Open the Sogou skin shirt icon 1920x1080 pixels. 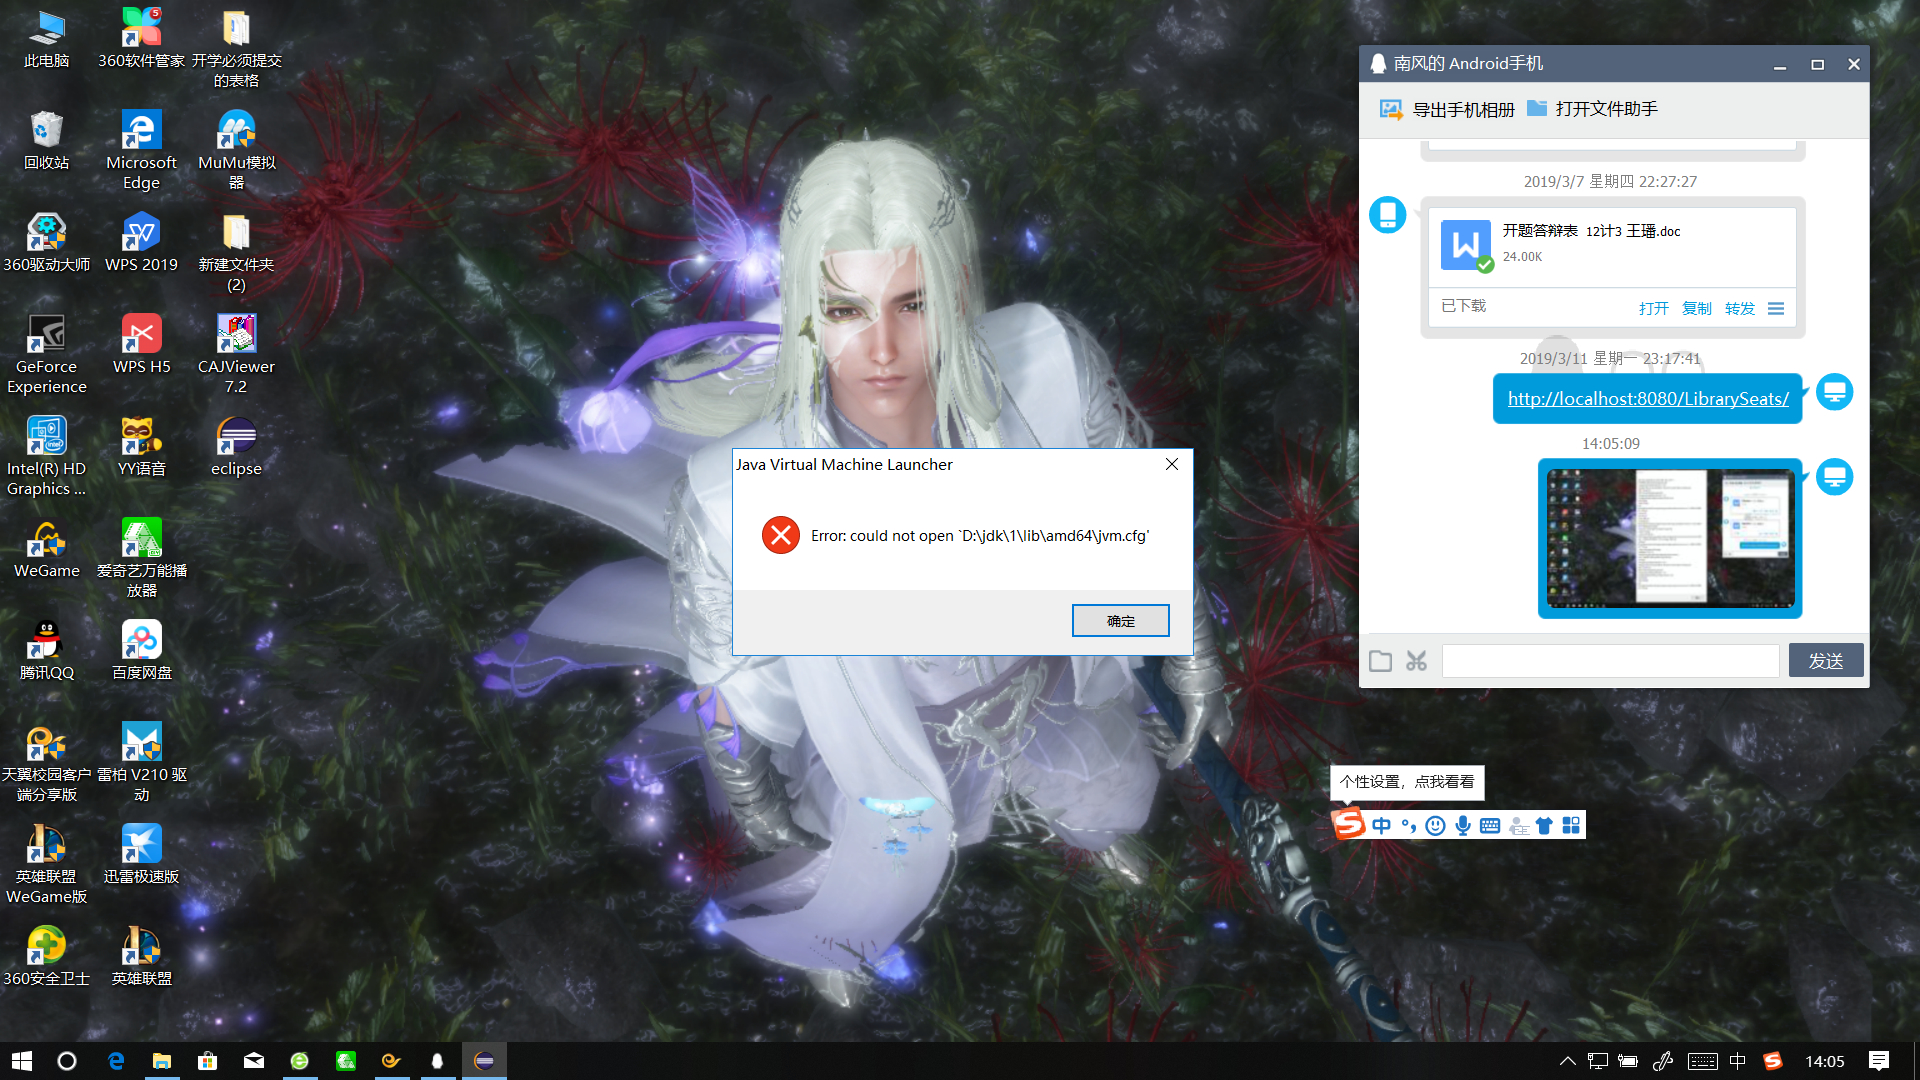pyautogui.click(x=1544, y=825)
